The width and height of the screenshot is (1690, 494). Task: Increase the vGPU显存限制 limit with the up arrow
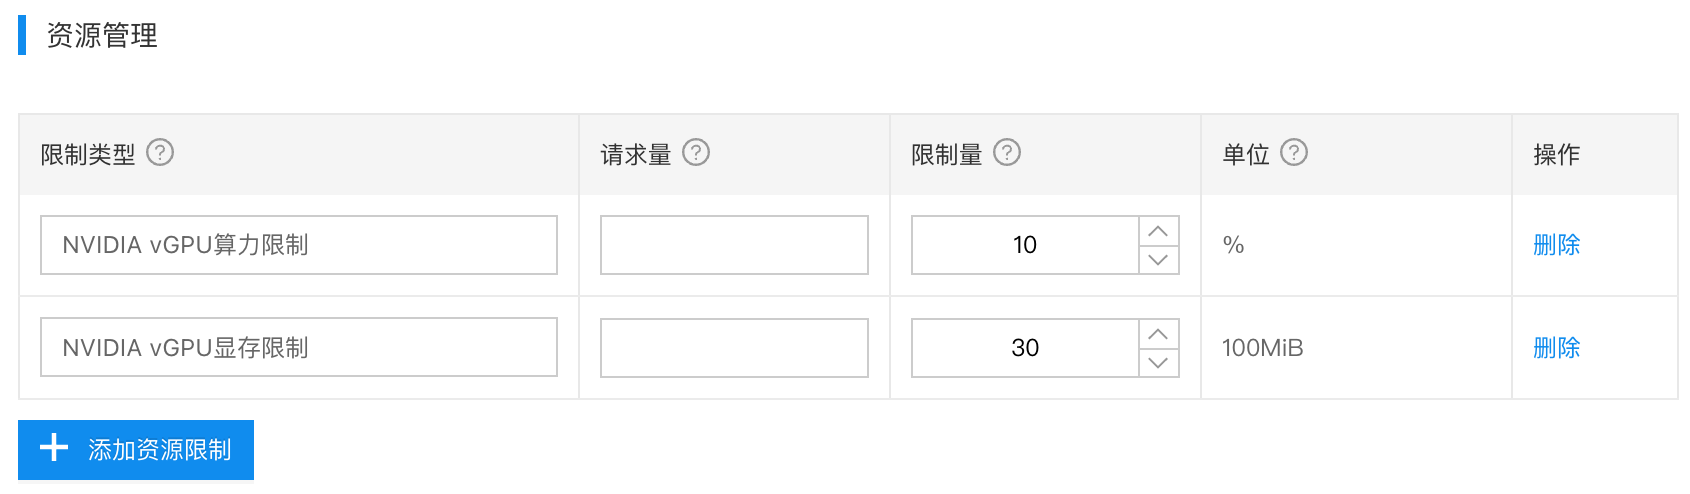1159,334
